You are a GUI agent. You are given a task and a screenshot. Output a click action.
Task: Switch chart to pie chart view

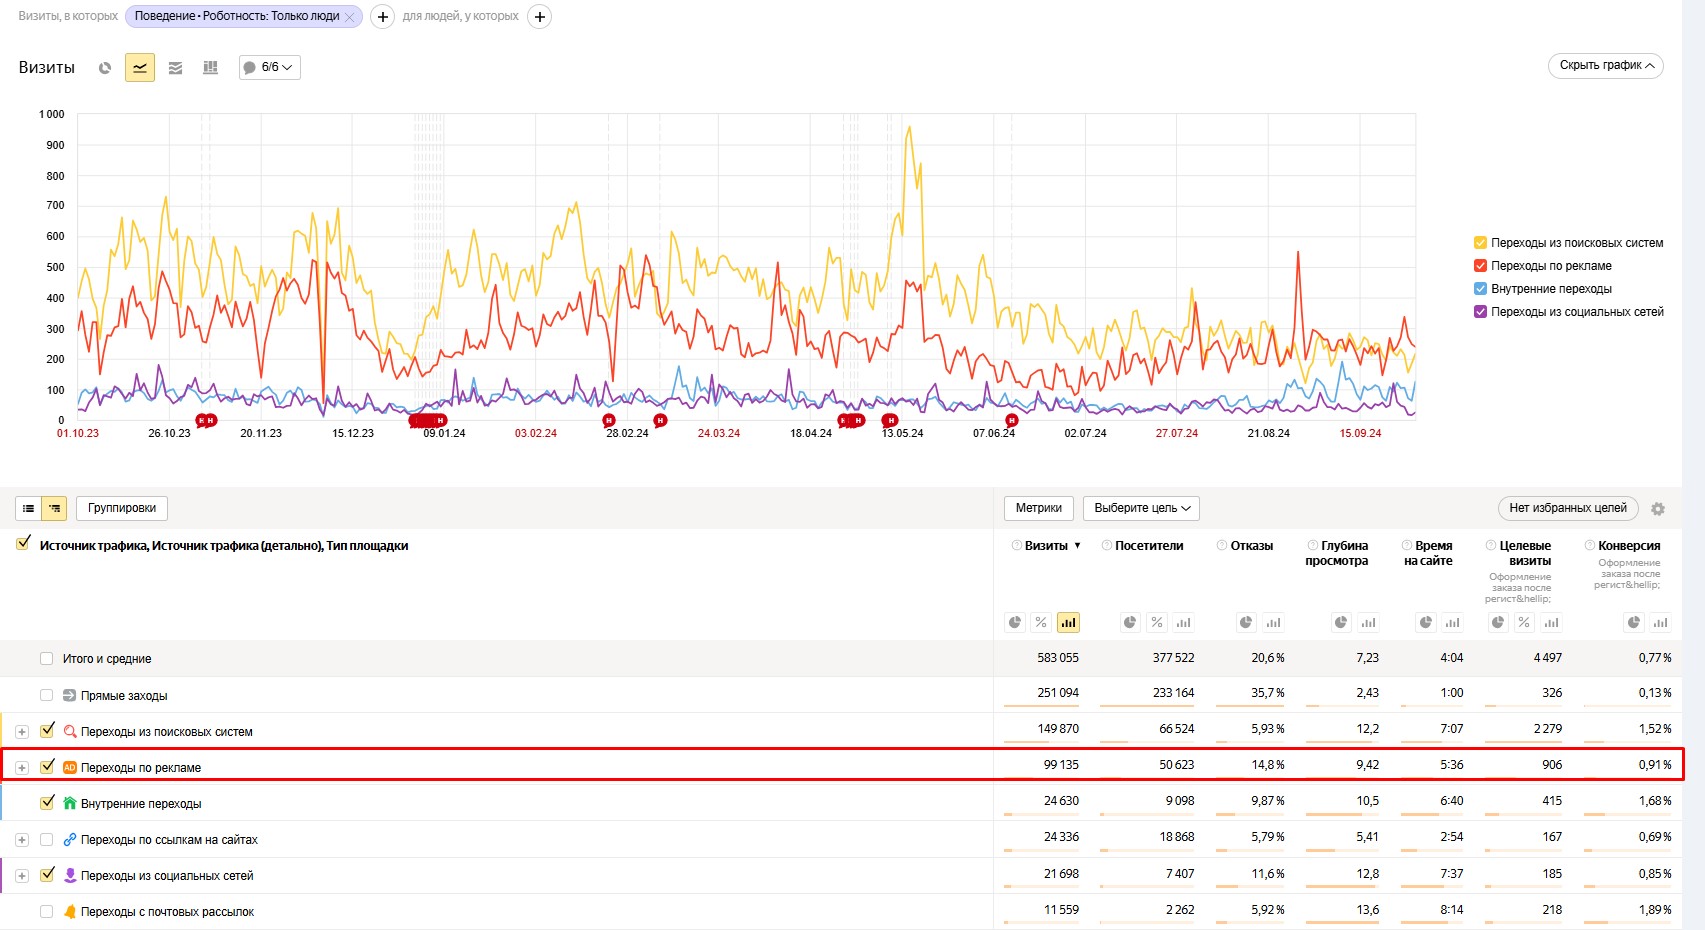[x=105, y=68]
